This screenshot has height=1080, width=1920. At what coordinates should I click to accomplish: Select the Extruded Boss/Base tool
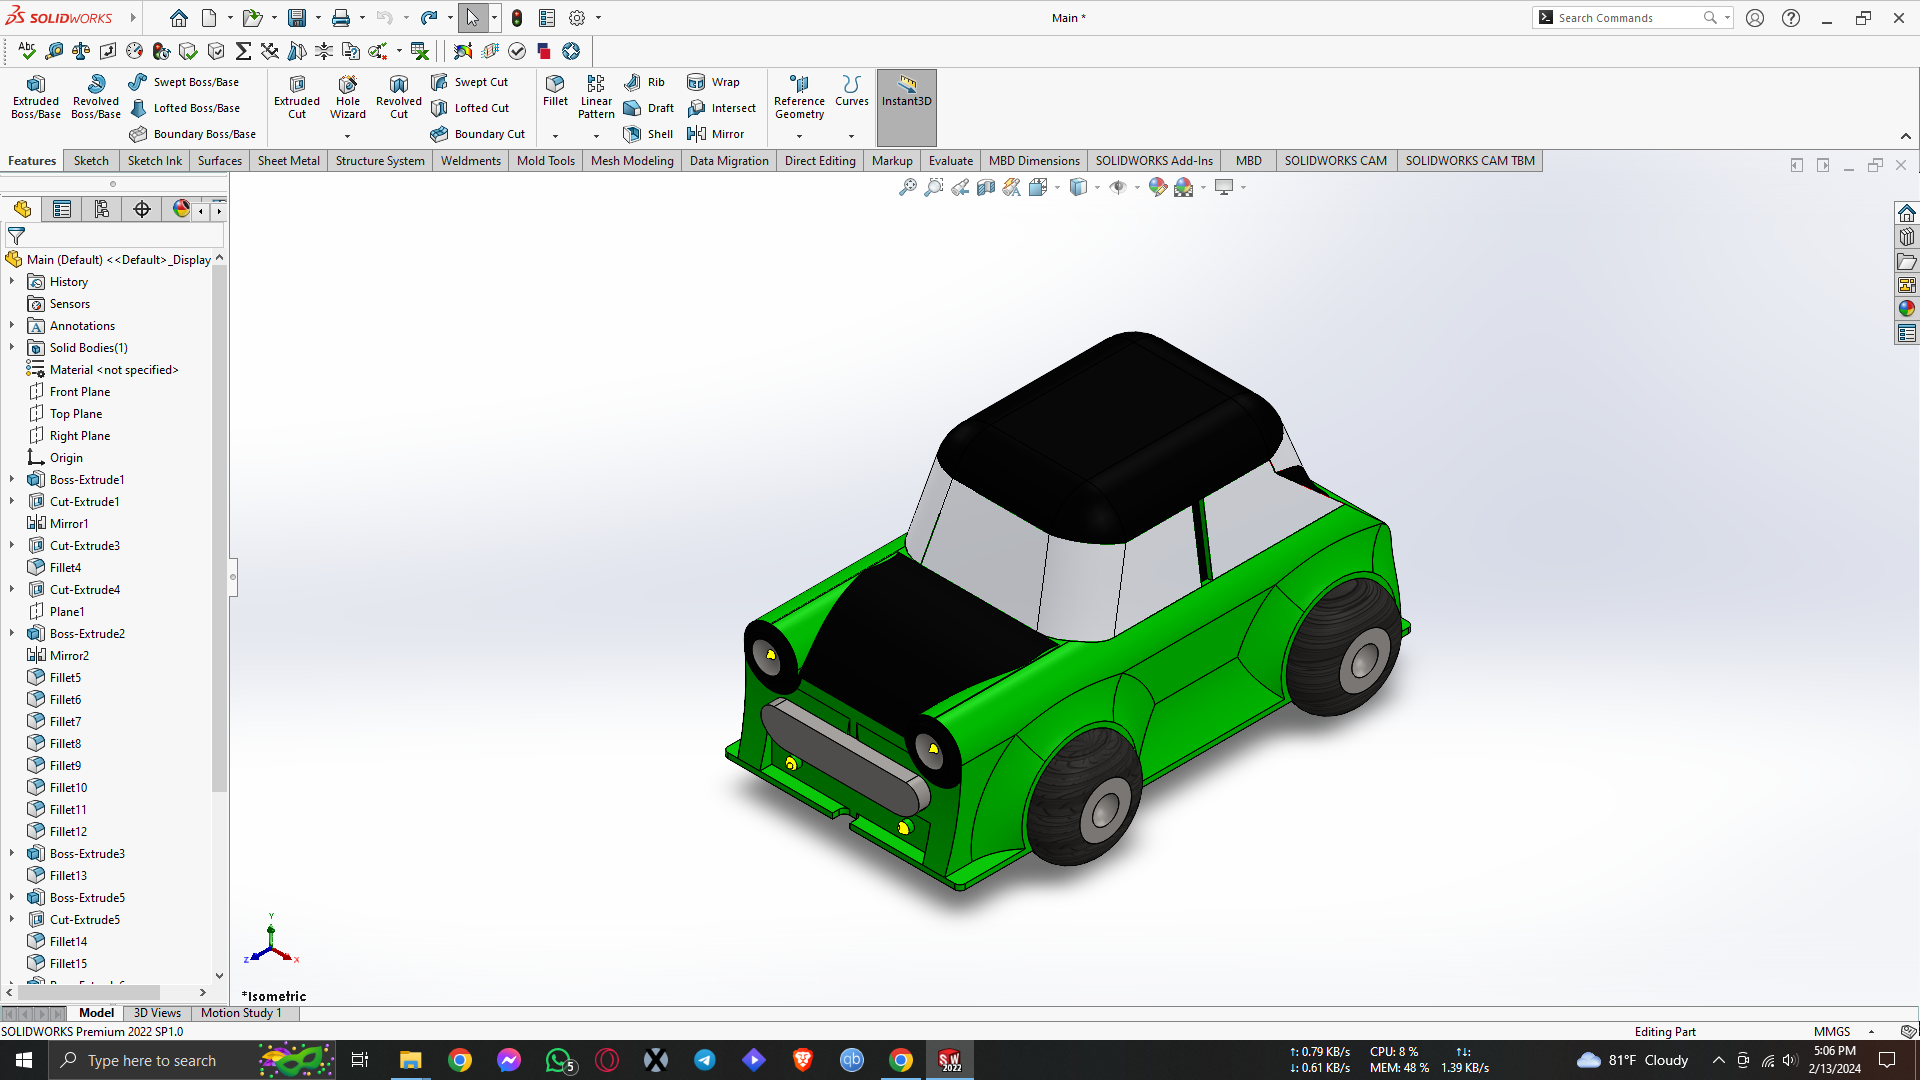36,96
